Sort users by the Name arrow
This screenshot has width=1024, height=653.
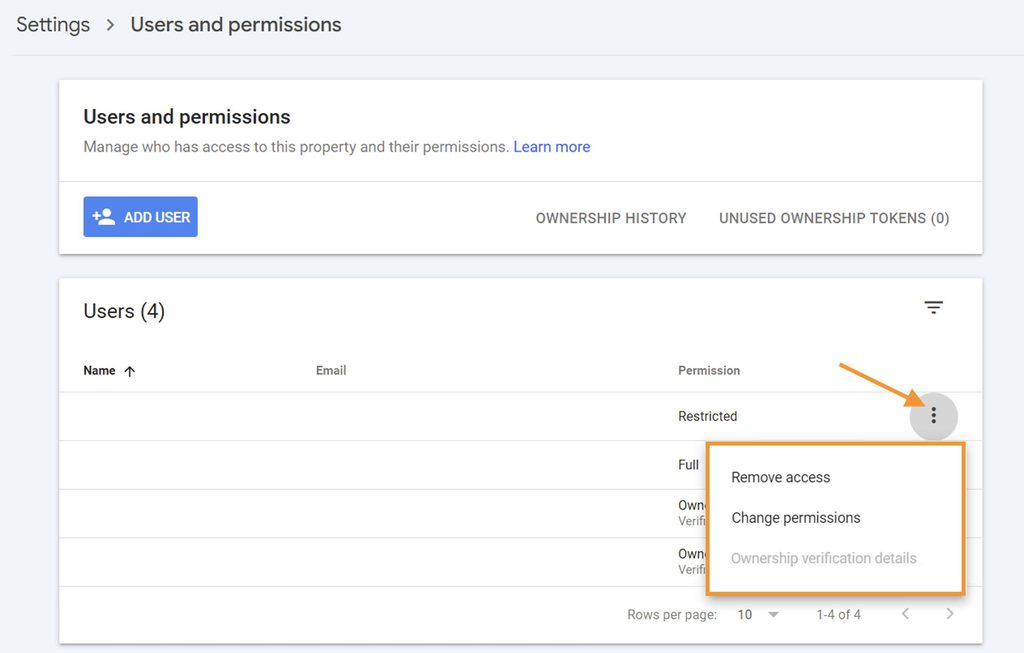(x=130, y=371)
